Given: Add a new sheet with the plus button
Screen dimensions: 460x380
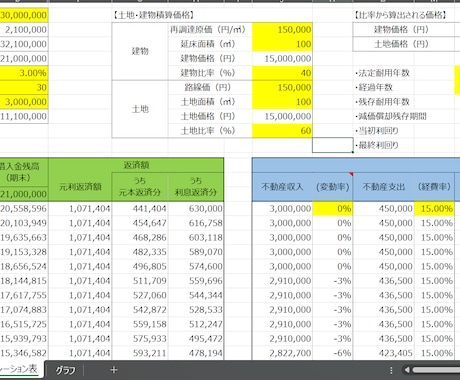Looking at the screenshot, I should tap(114, 370).
